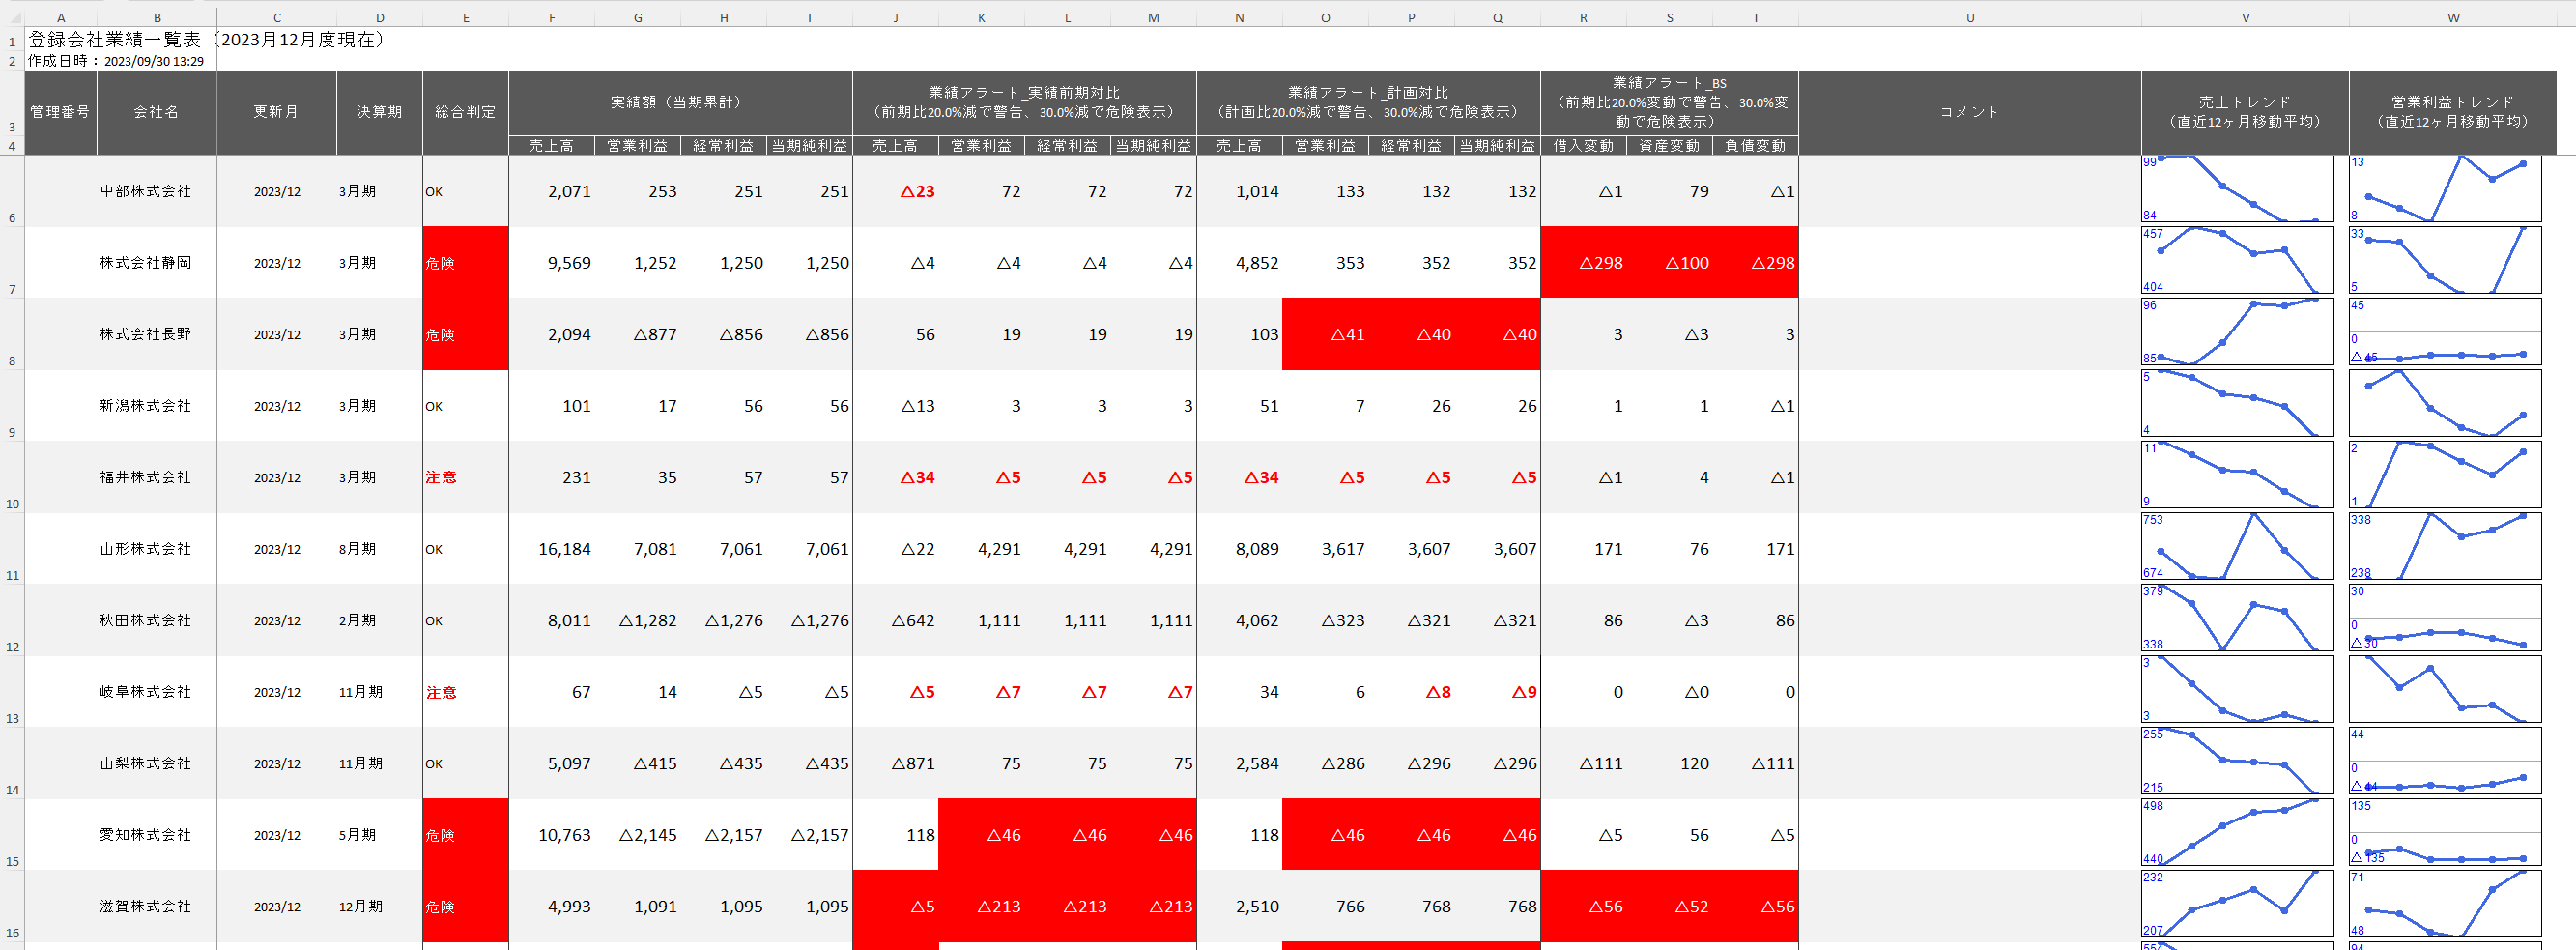This screenshot has height=950, width=2576.
Task: Select 山形株式会社's sales value 16,184
Action: [x=552, y=549]
